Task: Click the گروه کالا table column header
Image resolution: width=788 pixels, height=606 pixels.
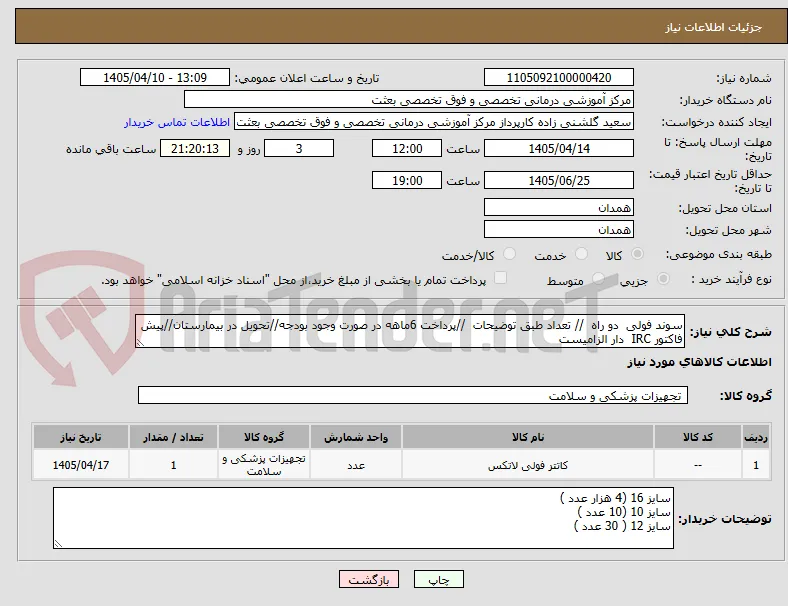Action: [x=264, y=437]
